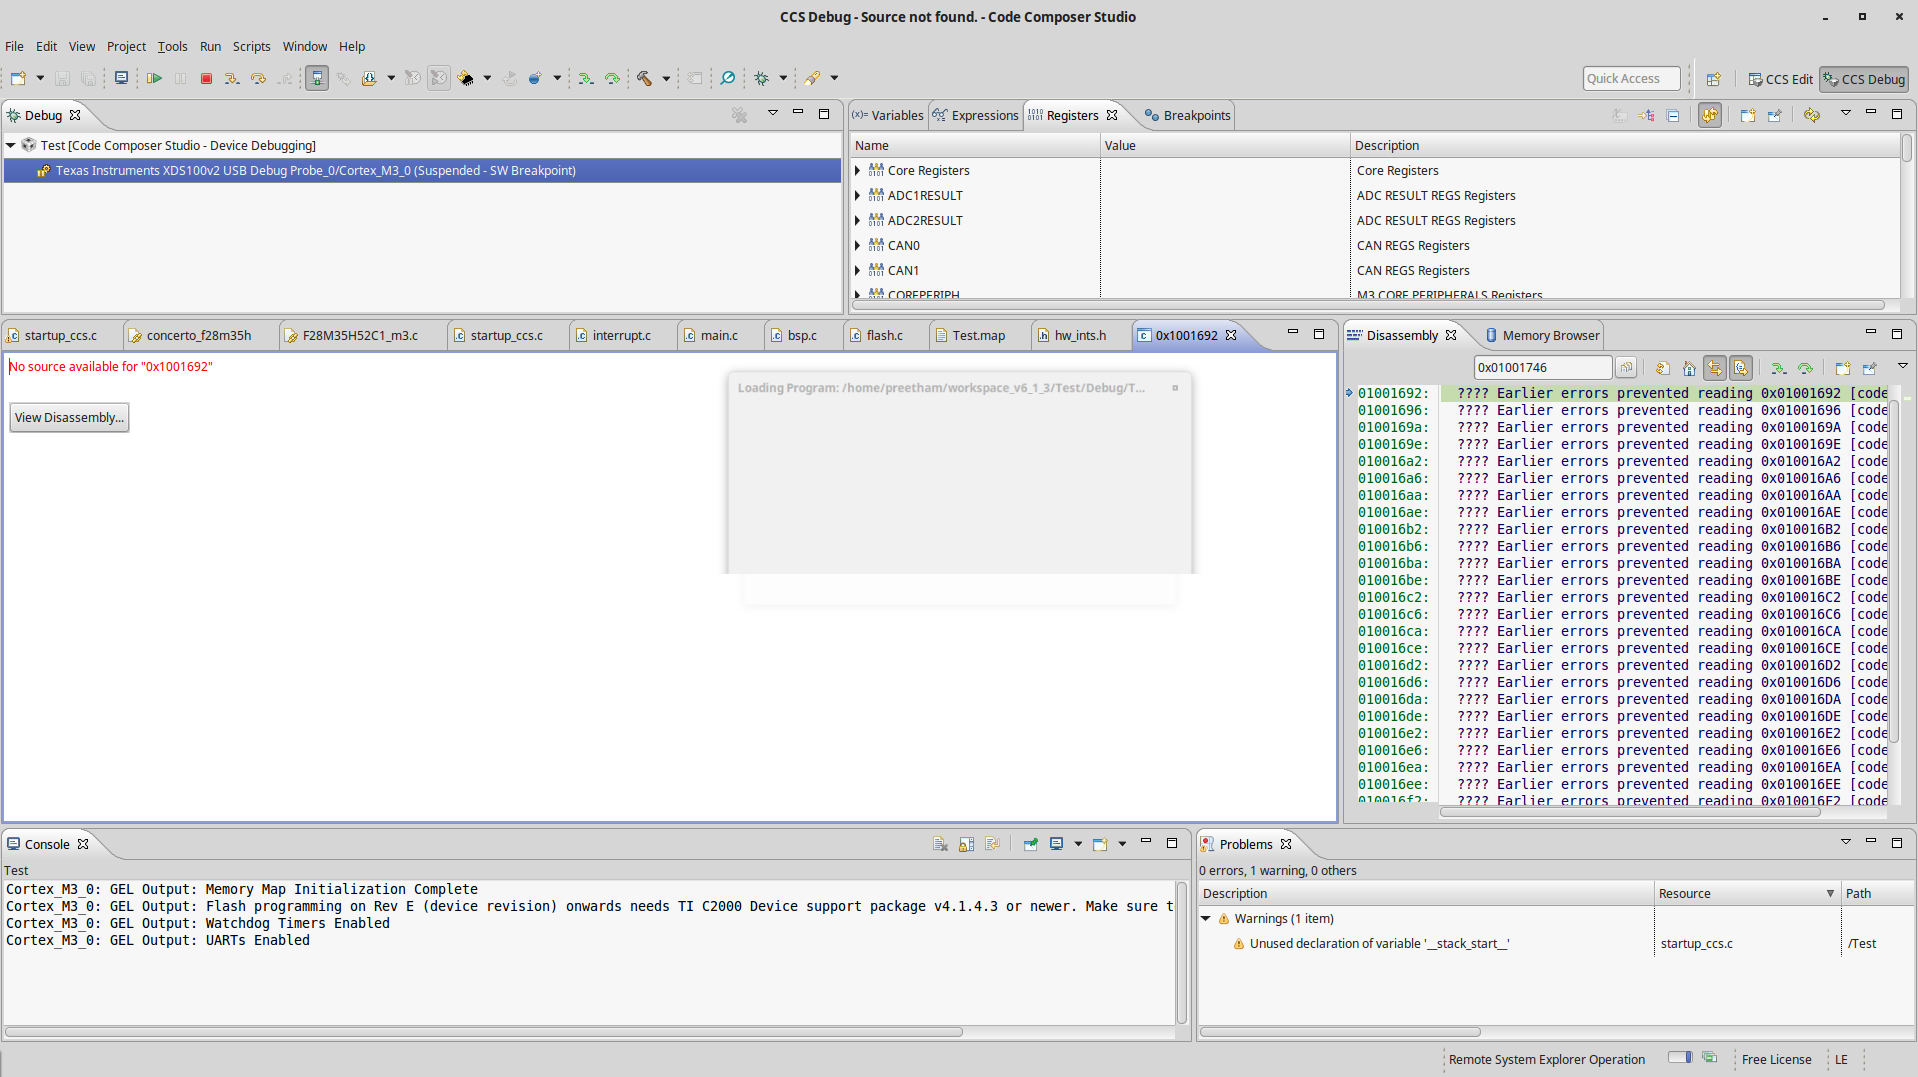1918x1077 pixels.
Task: Click the Build hammer icon
Action: pos(645,78)
